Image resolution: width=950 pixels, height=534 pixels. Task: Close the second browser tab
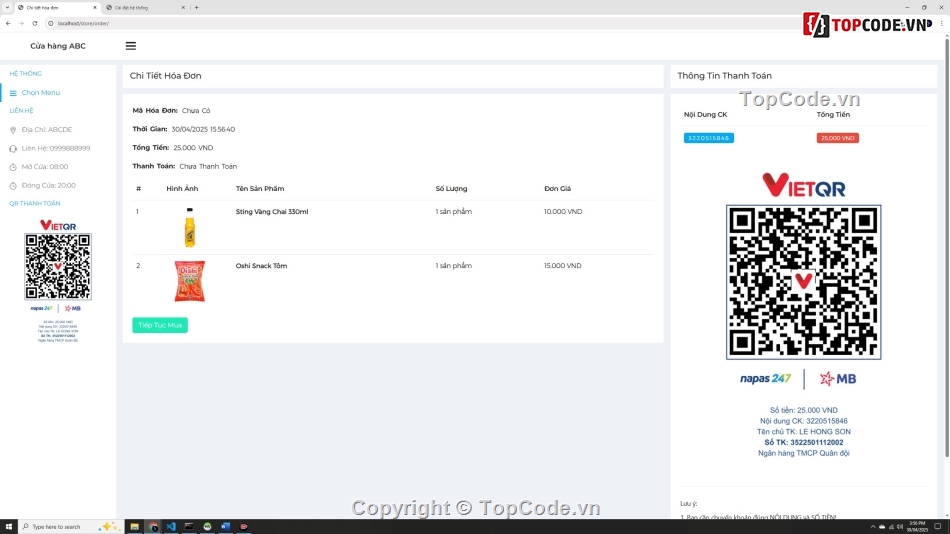183,7
